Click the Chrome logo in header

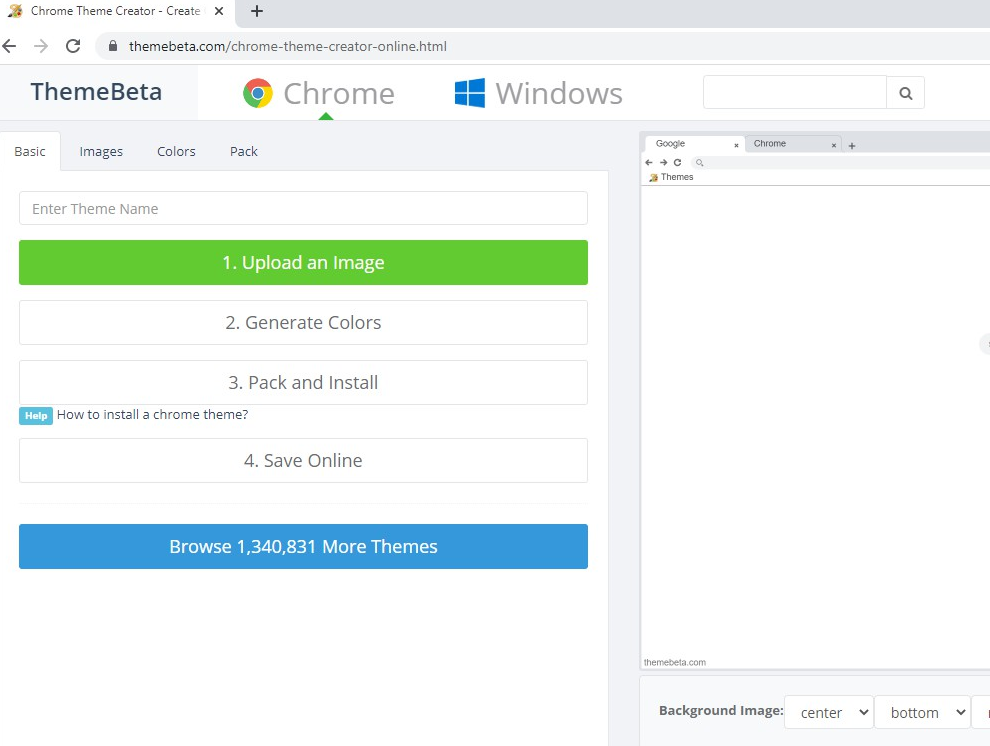tap(258, 93)
